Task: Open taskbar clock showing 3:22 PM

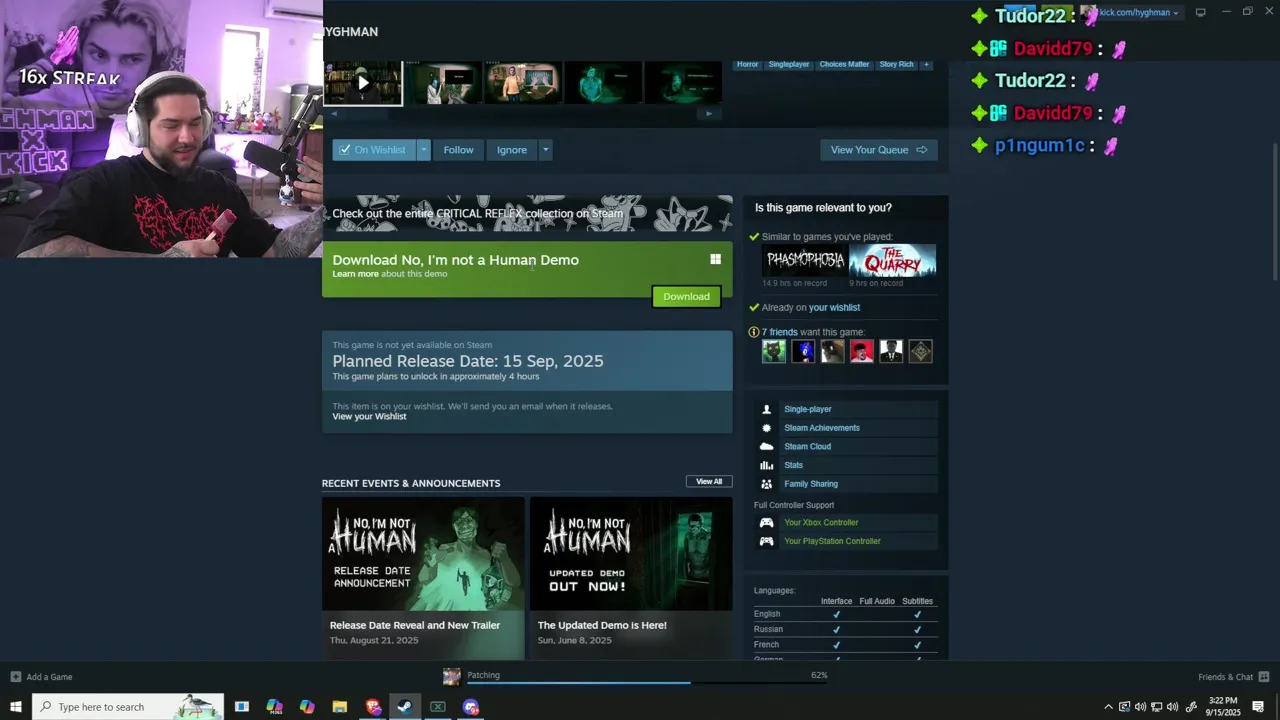Action: point(1223,707)
